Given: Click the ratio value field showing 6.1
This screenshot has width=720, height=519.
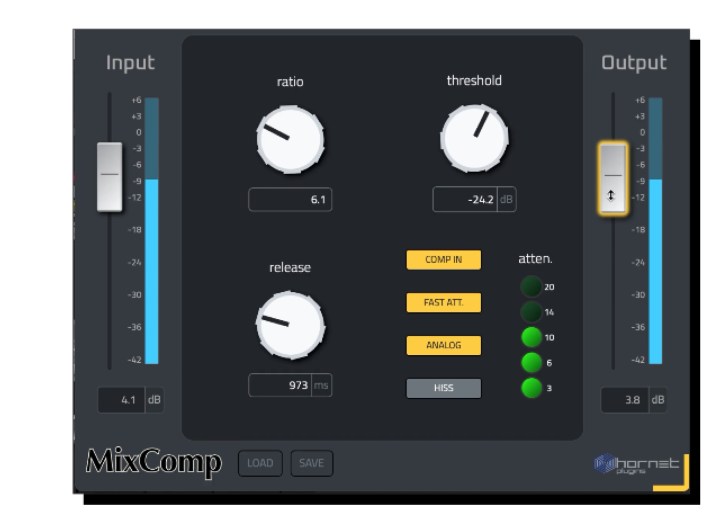Looking at the screenshot, I should pos(290,200).
